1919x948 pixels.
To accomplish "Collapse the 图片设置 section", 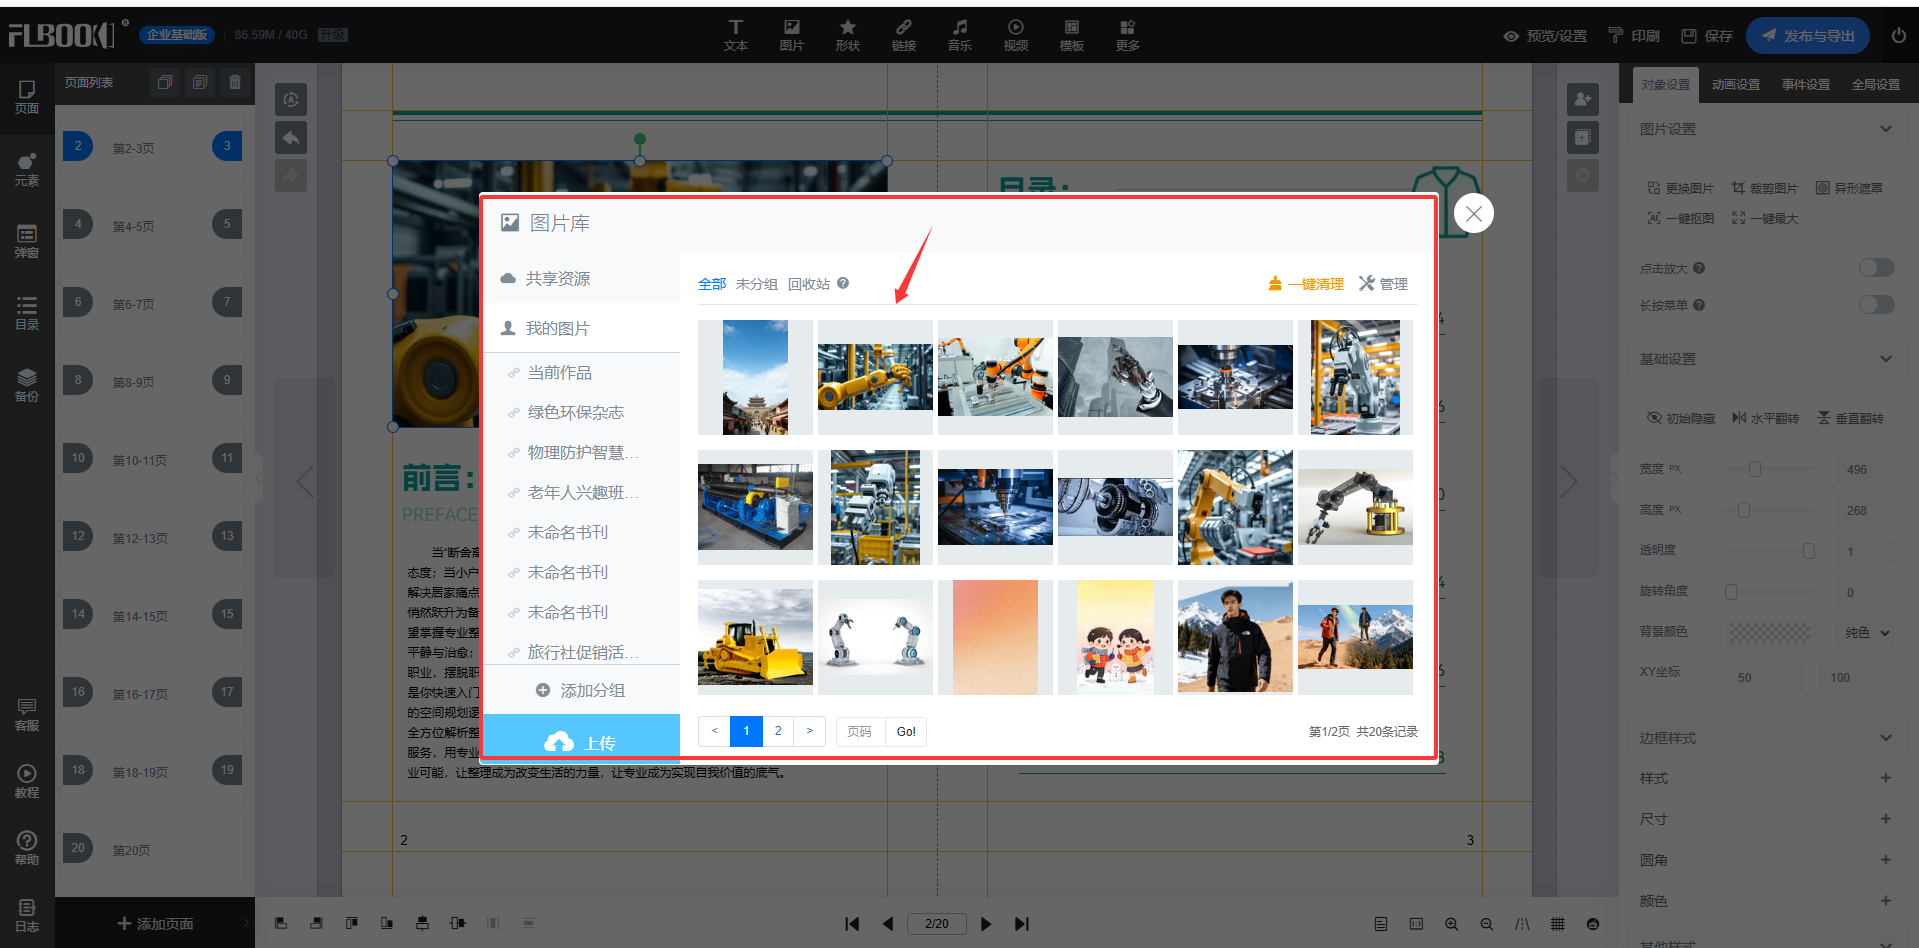I will tap(1885, 129).
